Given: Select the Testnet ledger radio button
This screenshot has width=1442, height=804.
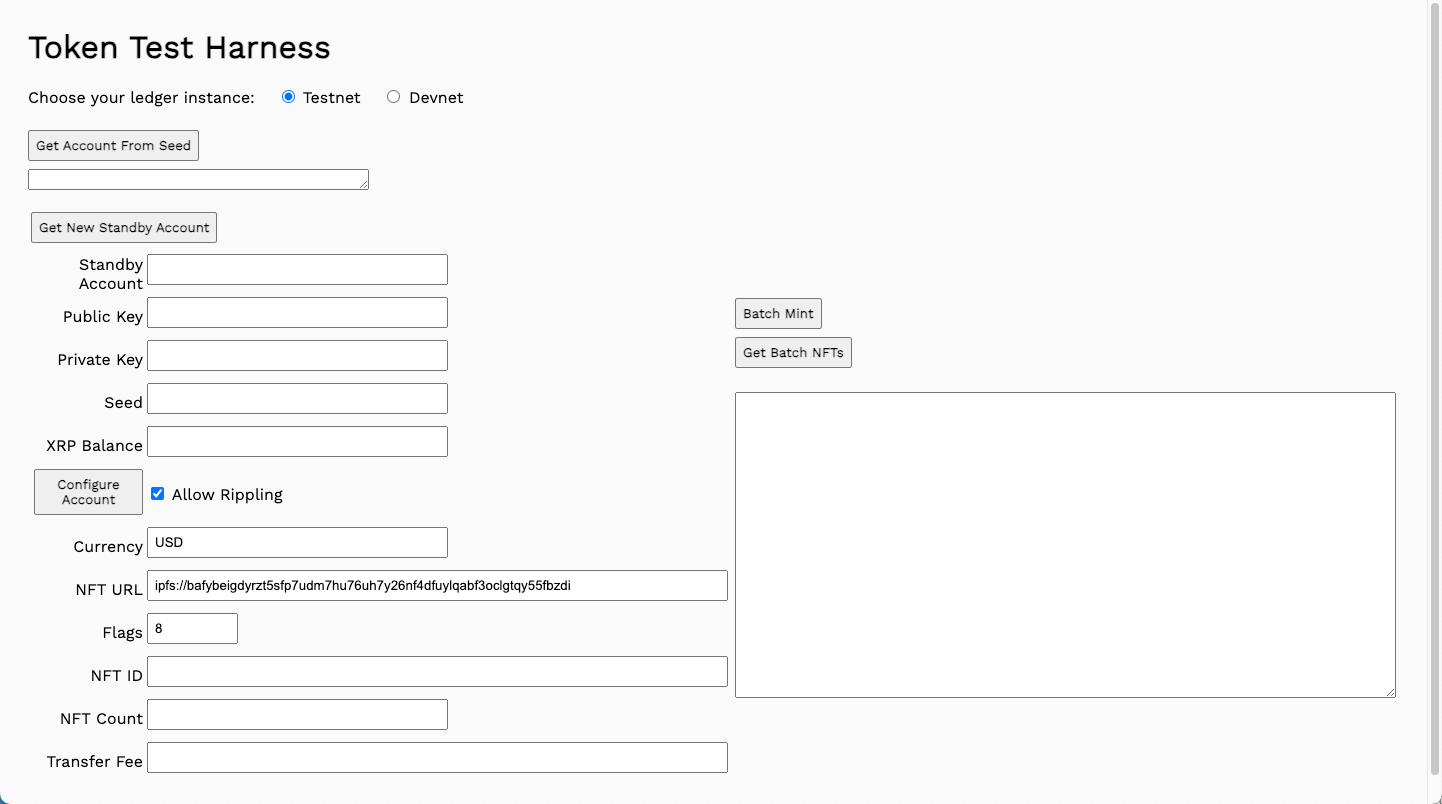Looking at the screenshot, I should pyautogui.click(x=289, y=97).
